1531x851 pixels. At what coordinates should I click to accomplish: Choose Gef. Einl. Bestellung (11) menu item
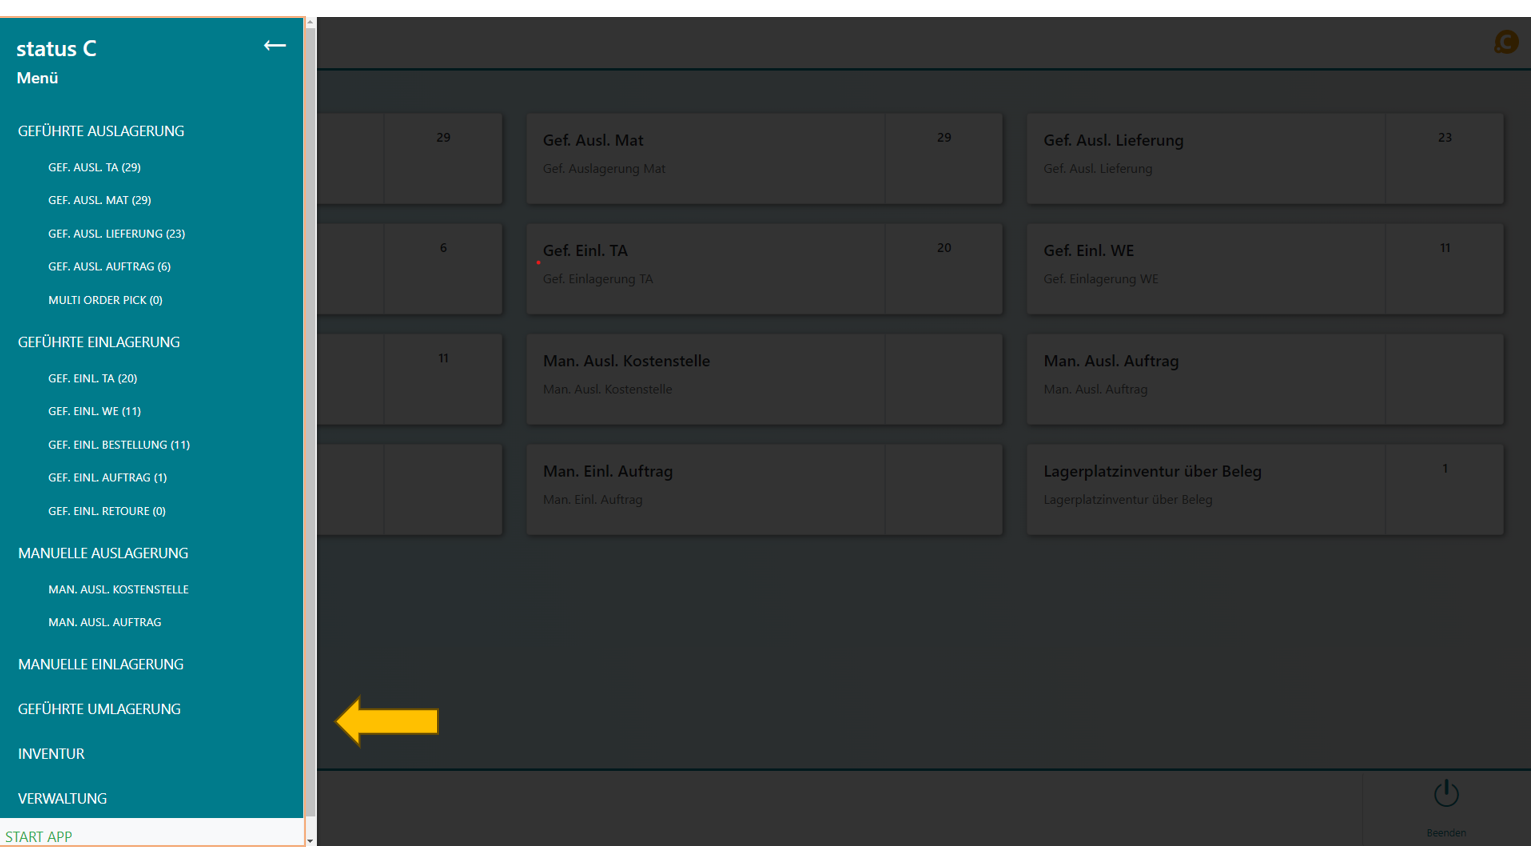click(x=118, y=445)
